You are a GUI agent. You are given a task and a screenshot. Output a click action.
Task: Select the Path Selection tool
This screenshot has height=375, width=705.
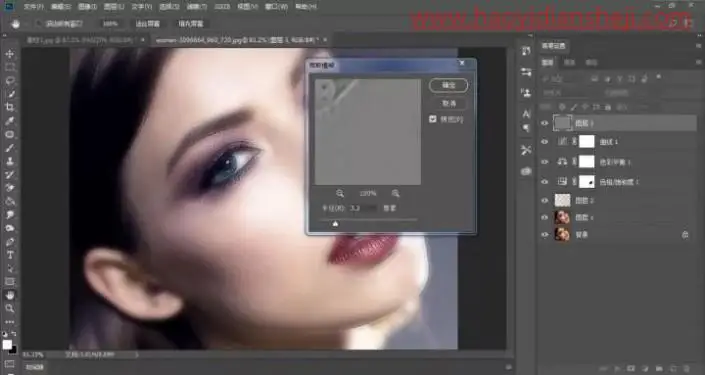pyautogui.click(x=9, y=268)
